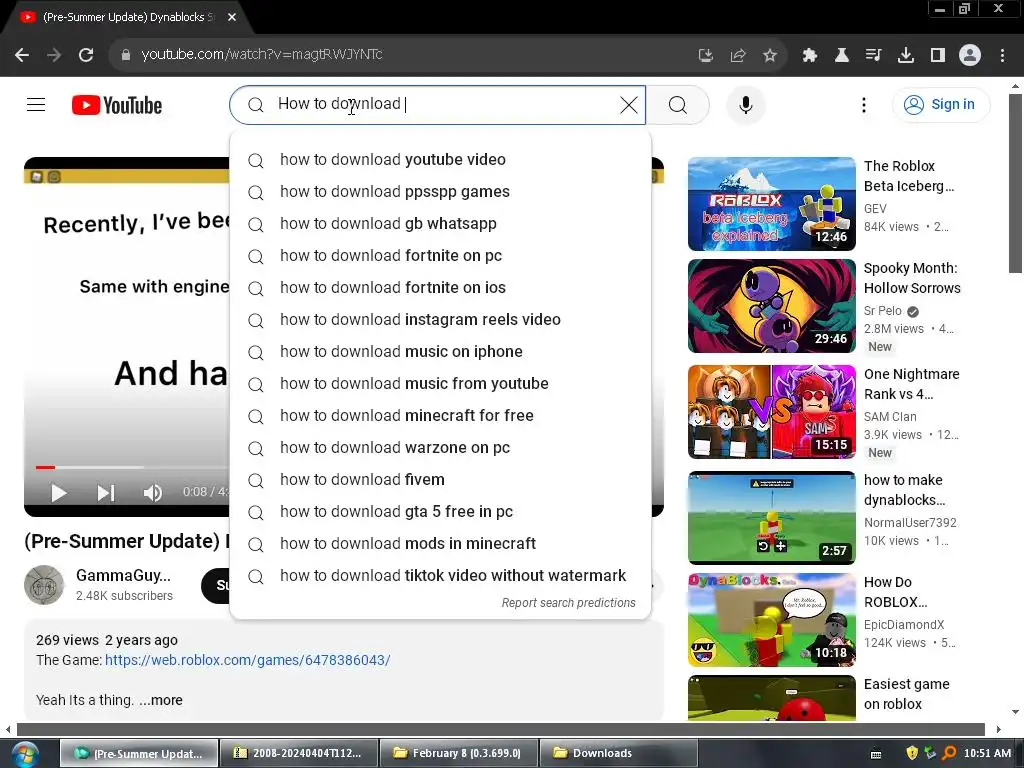
Task: Click the address bar URL
Action: 262,55
